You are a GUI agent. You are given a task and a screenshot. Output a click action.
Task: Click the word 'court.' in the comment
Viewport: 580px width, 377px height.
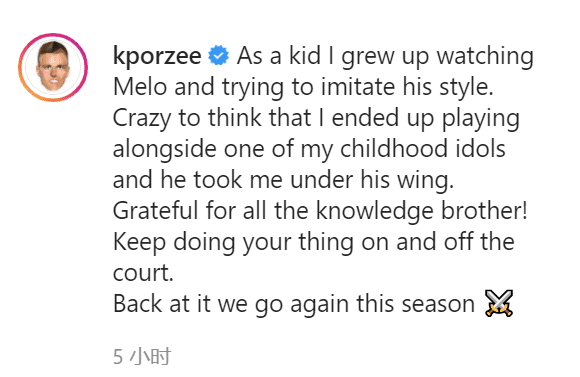pos(143,273)
